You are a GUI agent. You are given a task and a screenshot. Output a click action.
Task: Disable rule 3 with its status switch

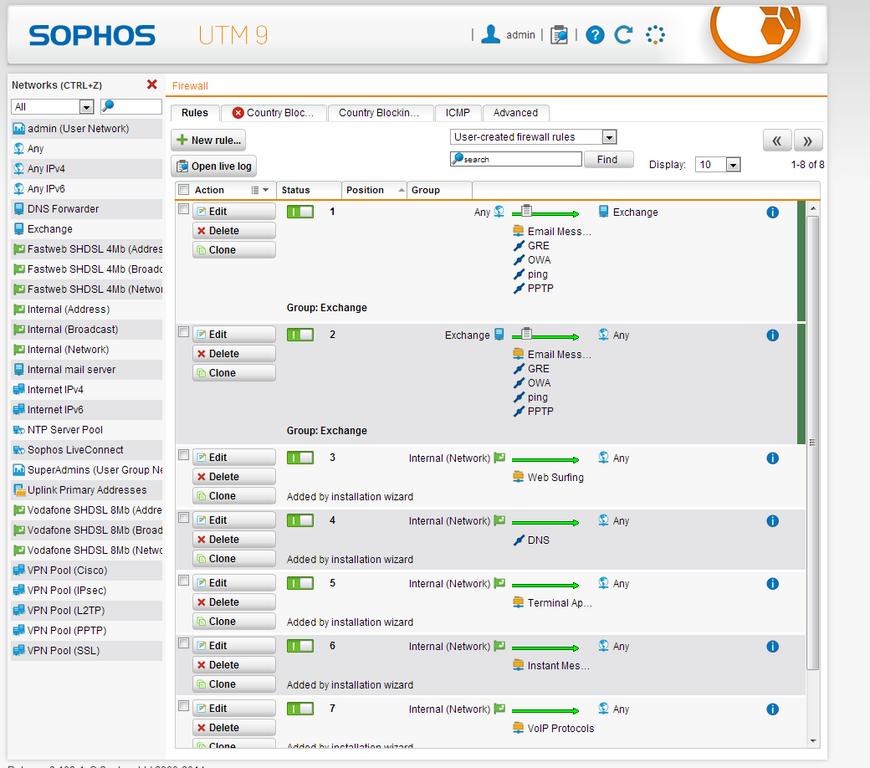pyautogui.click(x=300, y=458)
